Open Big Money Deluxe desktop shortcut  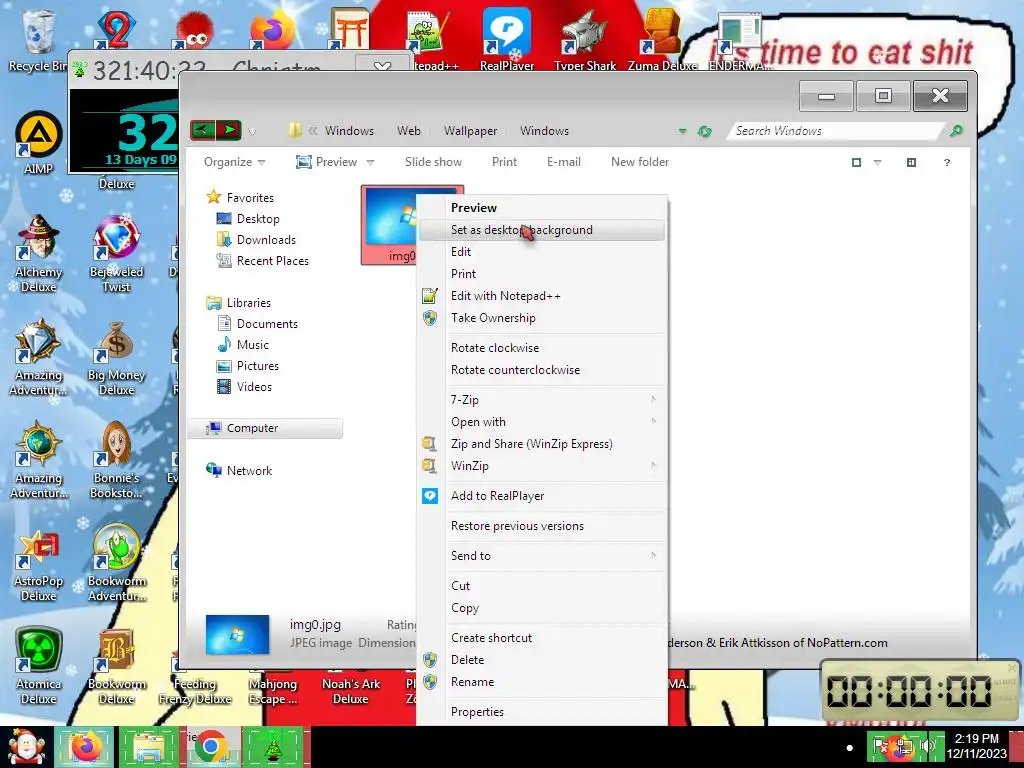[x=116, y=358]
